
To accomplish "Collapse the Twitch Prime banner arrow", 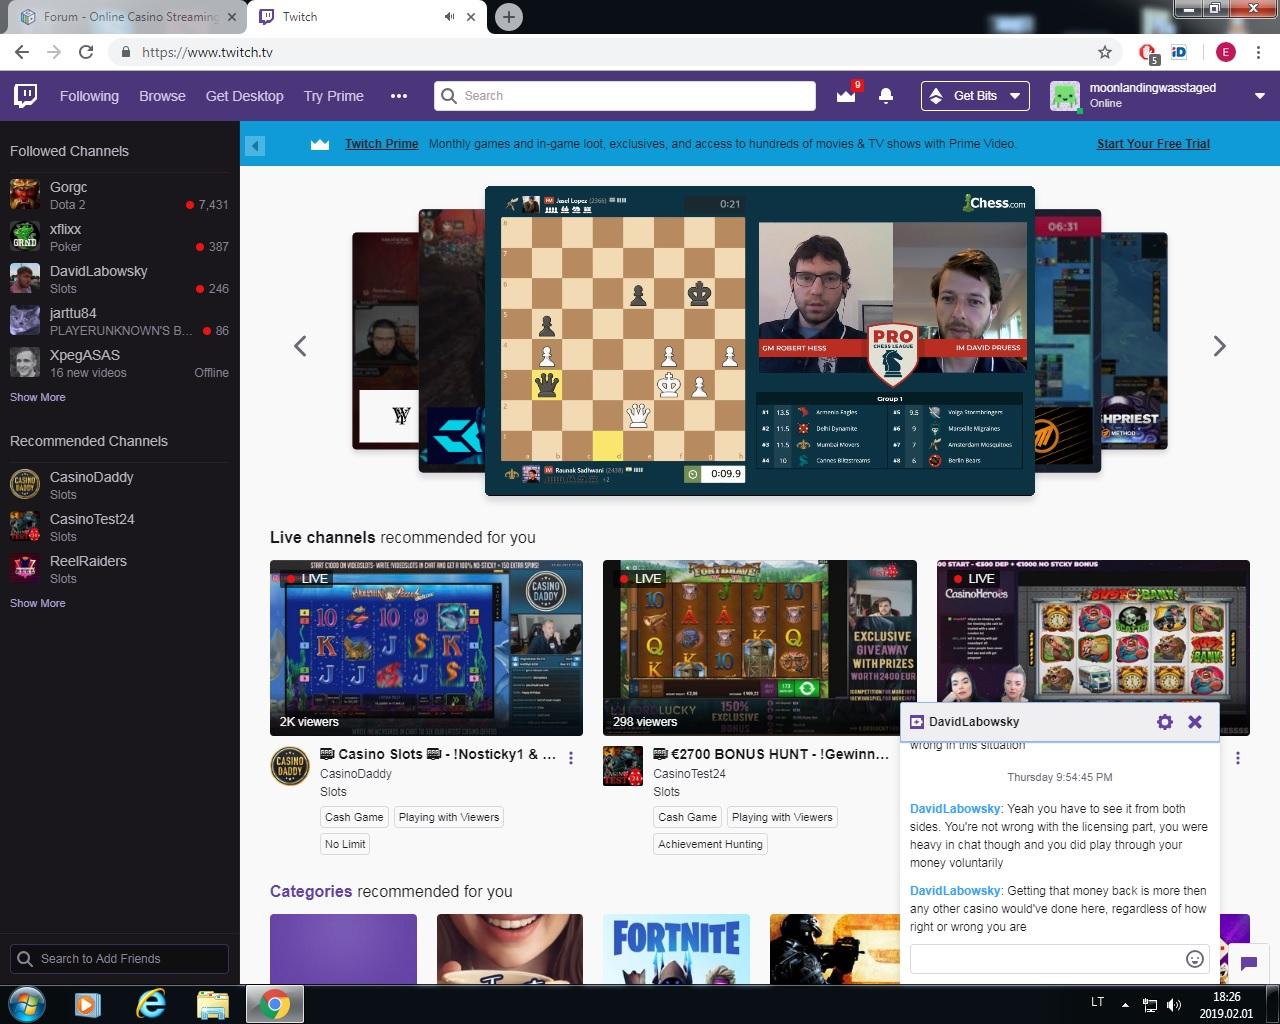I will pyautogui.click(x=255, y=145).
